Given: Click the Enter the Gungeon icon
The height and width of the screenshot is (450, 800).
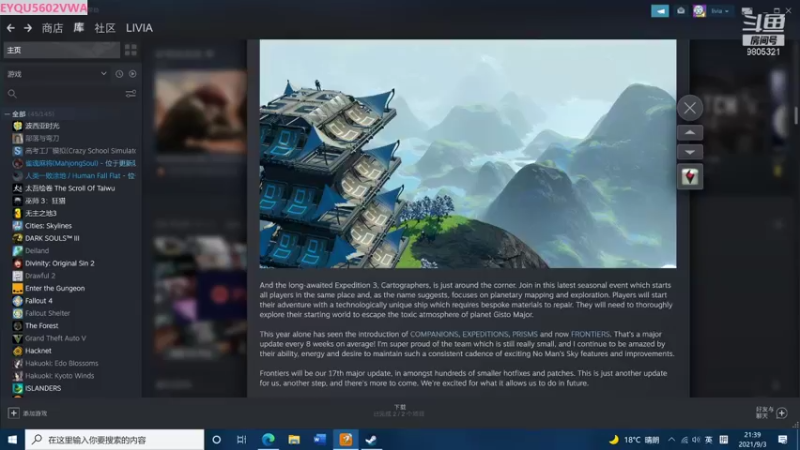Looking at the screenshot, I should click(17, 288).
